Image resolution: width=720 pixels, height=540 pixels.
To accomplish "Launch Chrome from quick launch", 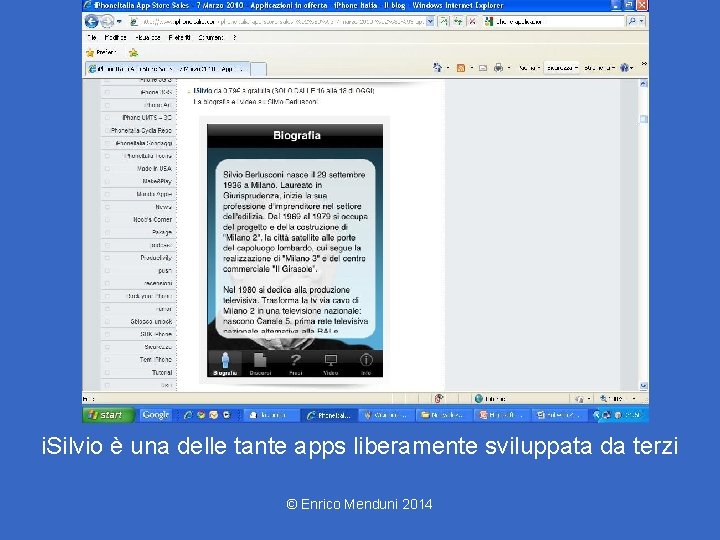I will click(x=201, y=415).
